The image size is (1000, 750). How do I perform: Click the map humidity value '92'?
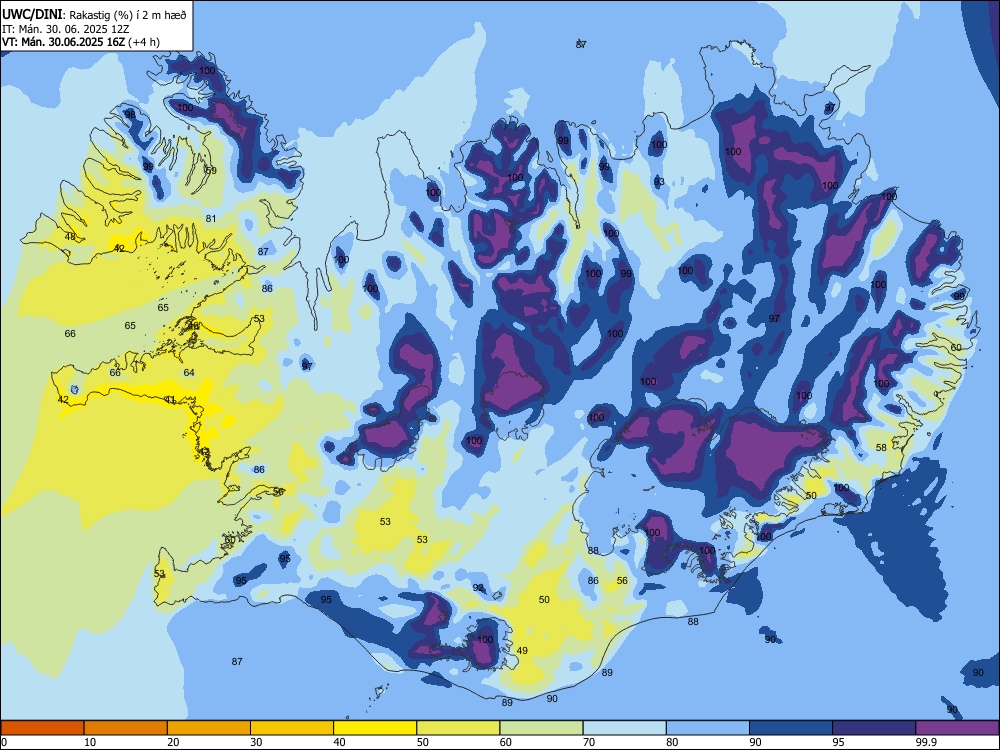point(478,587)
